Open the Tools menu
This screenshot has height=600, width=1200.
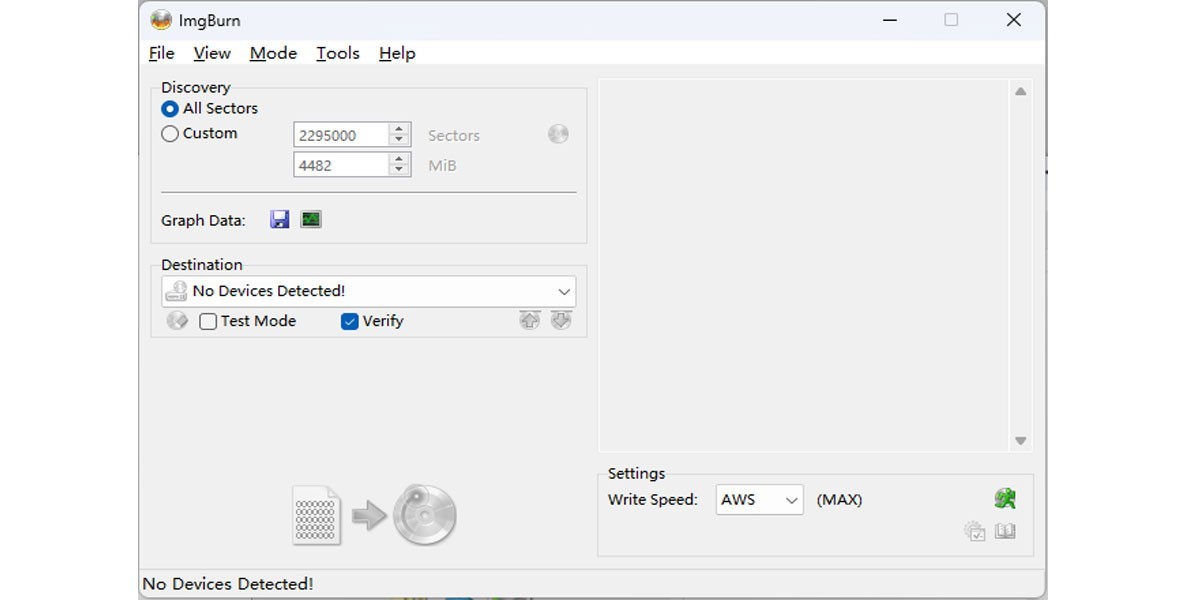(338, 54)
